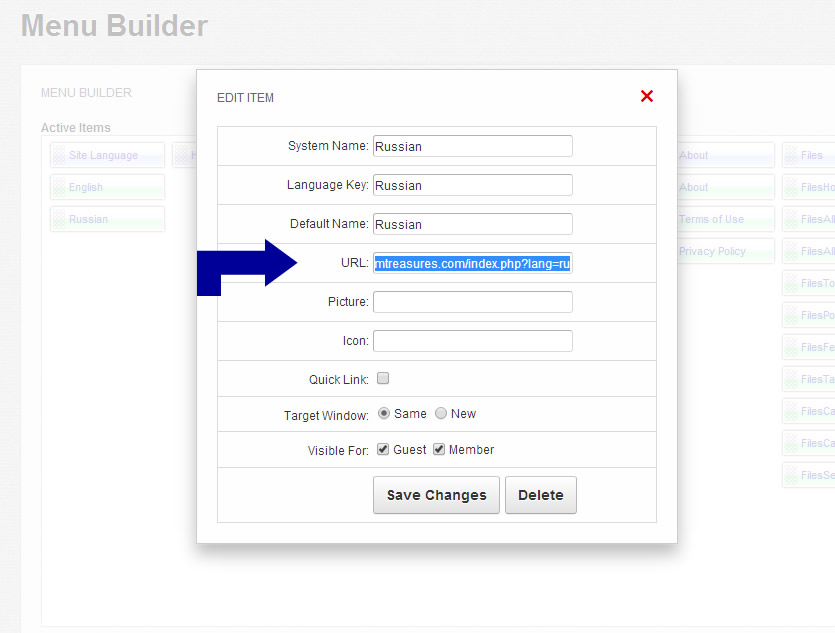Click the System Name input field

coord(472,146)
